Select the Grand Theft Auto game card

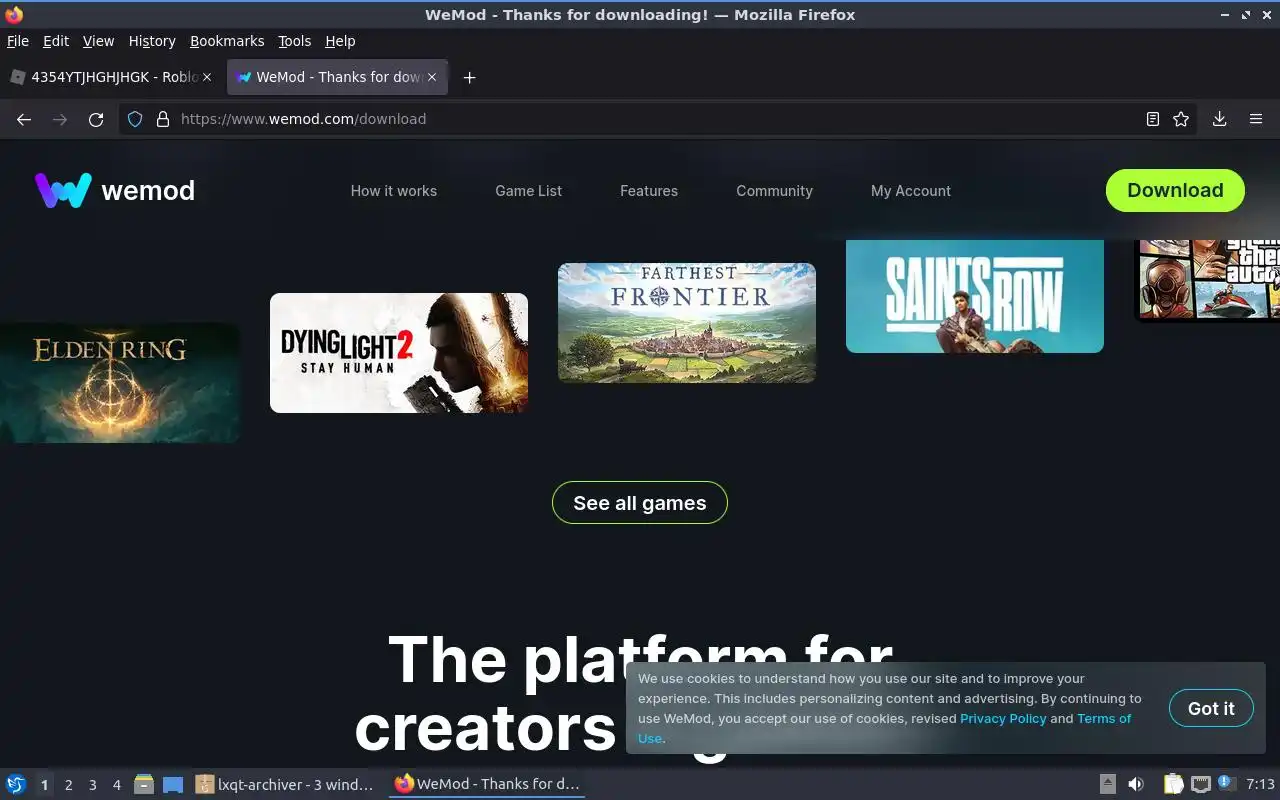click(x=1208, y=281)
